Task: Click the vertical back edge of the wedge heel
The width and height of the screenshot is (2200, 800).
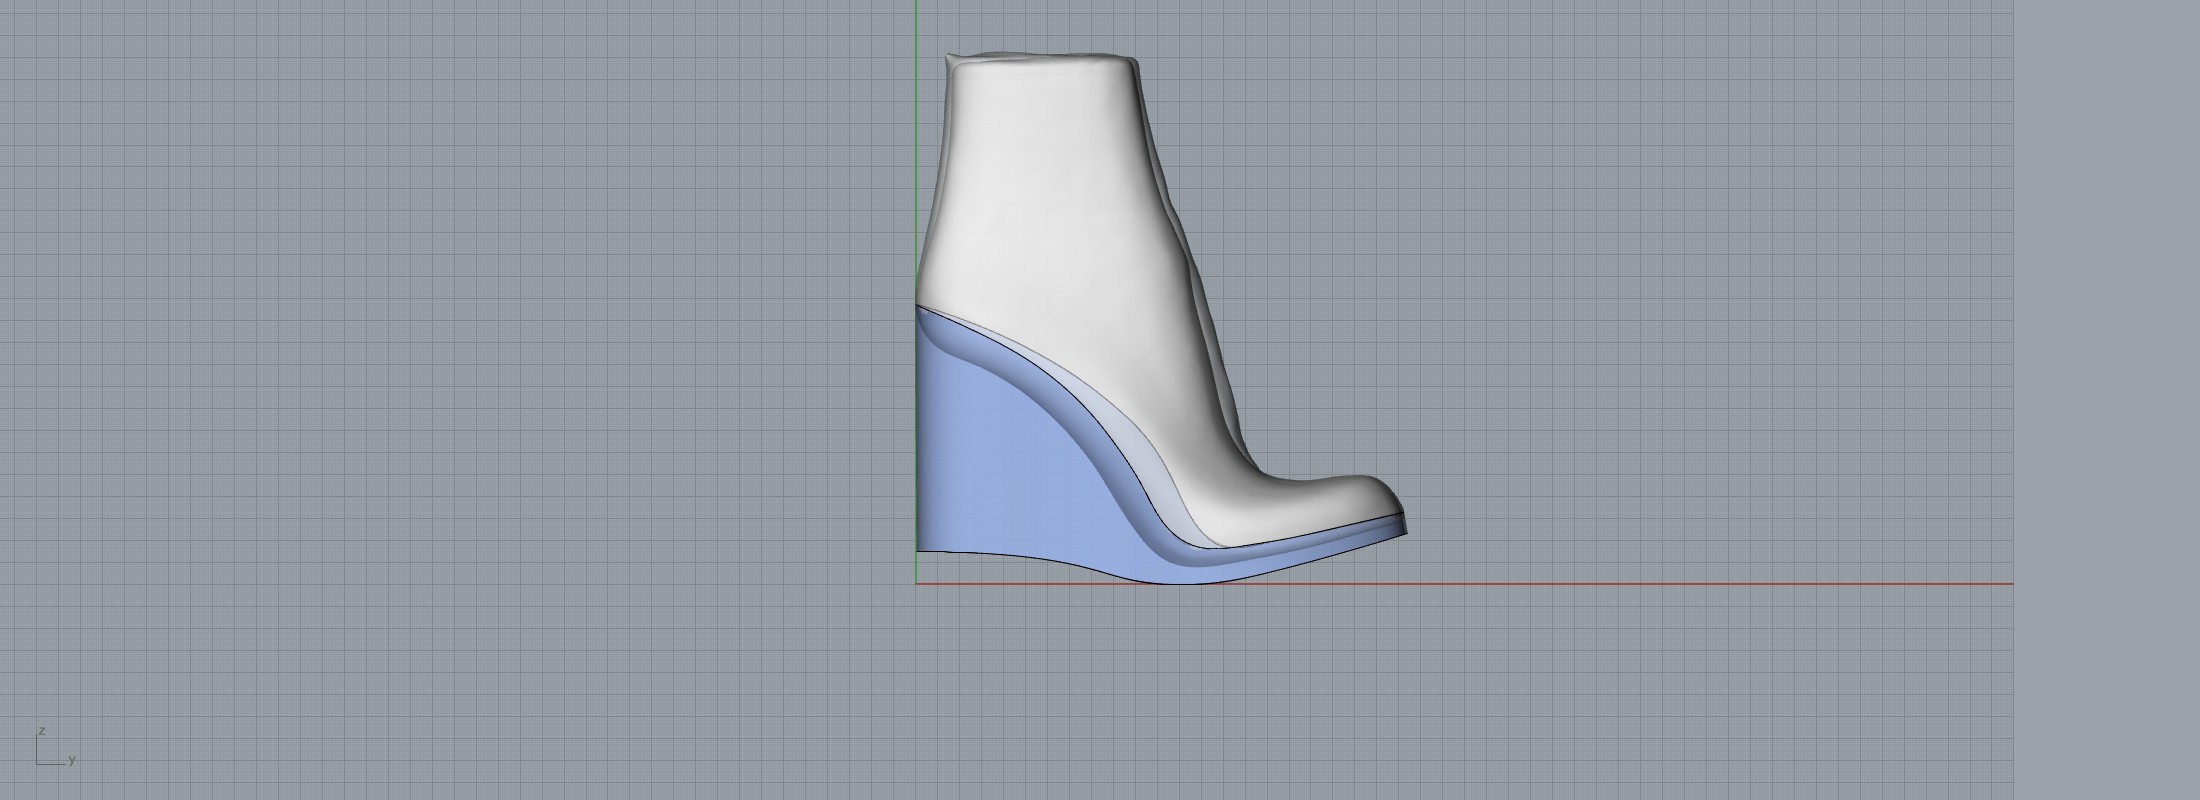Action: [x=918, y=450]
